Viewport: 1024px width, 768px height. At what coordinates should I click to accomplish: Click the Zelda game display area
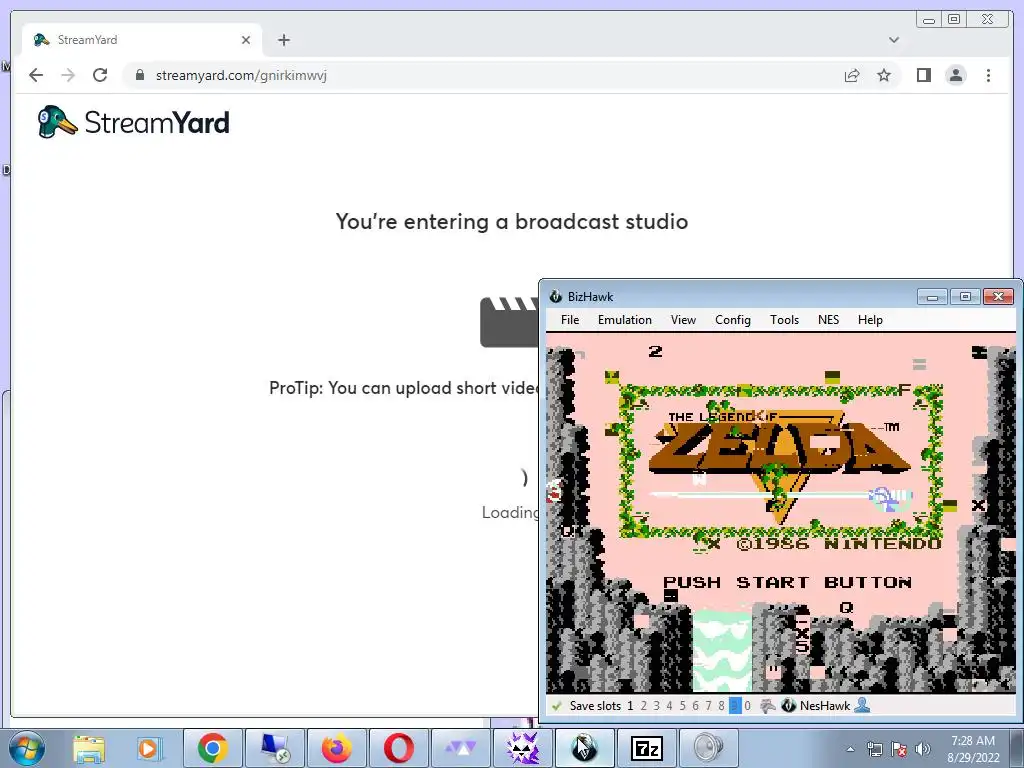[x=780, y=513]
